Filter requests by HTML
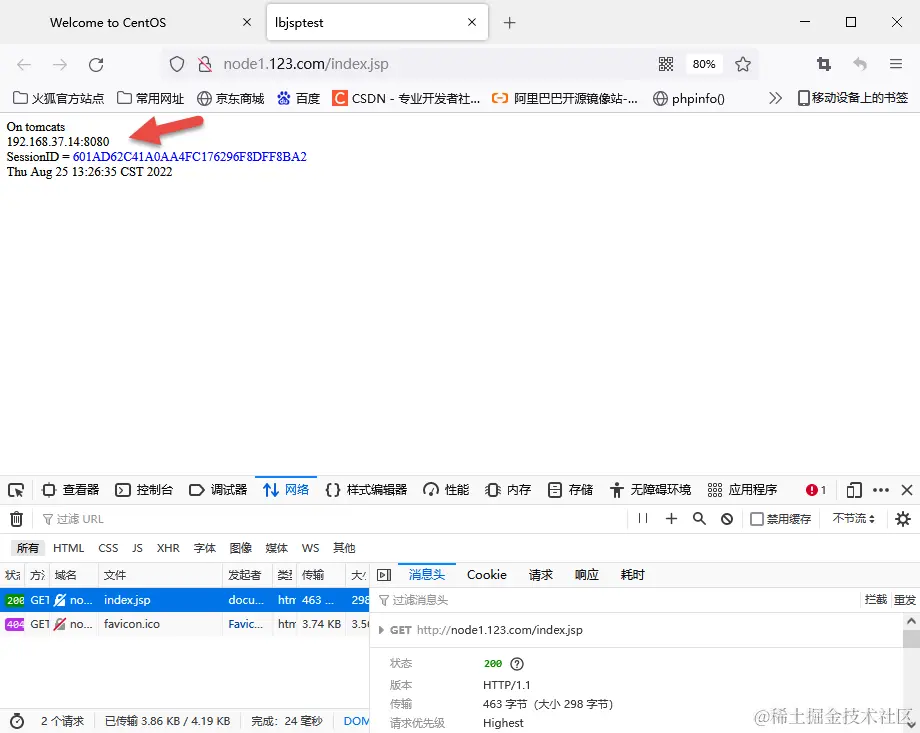This screenshot has width=920, height=733. coord(69,548)
